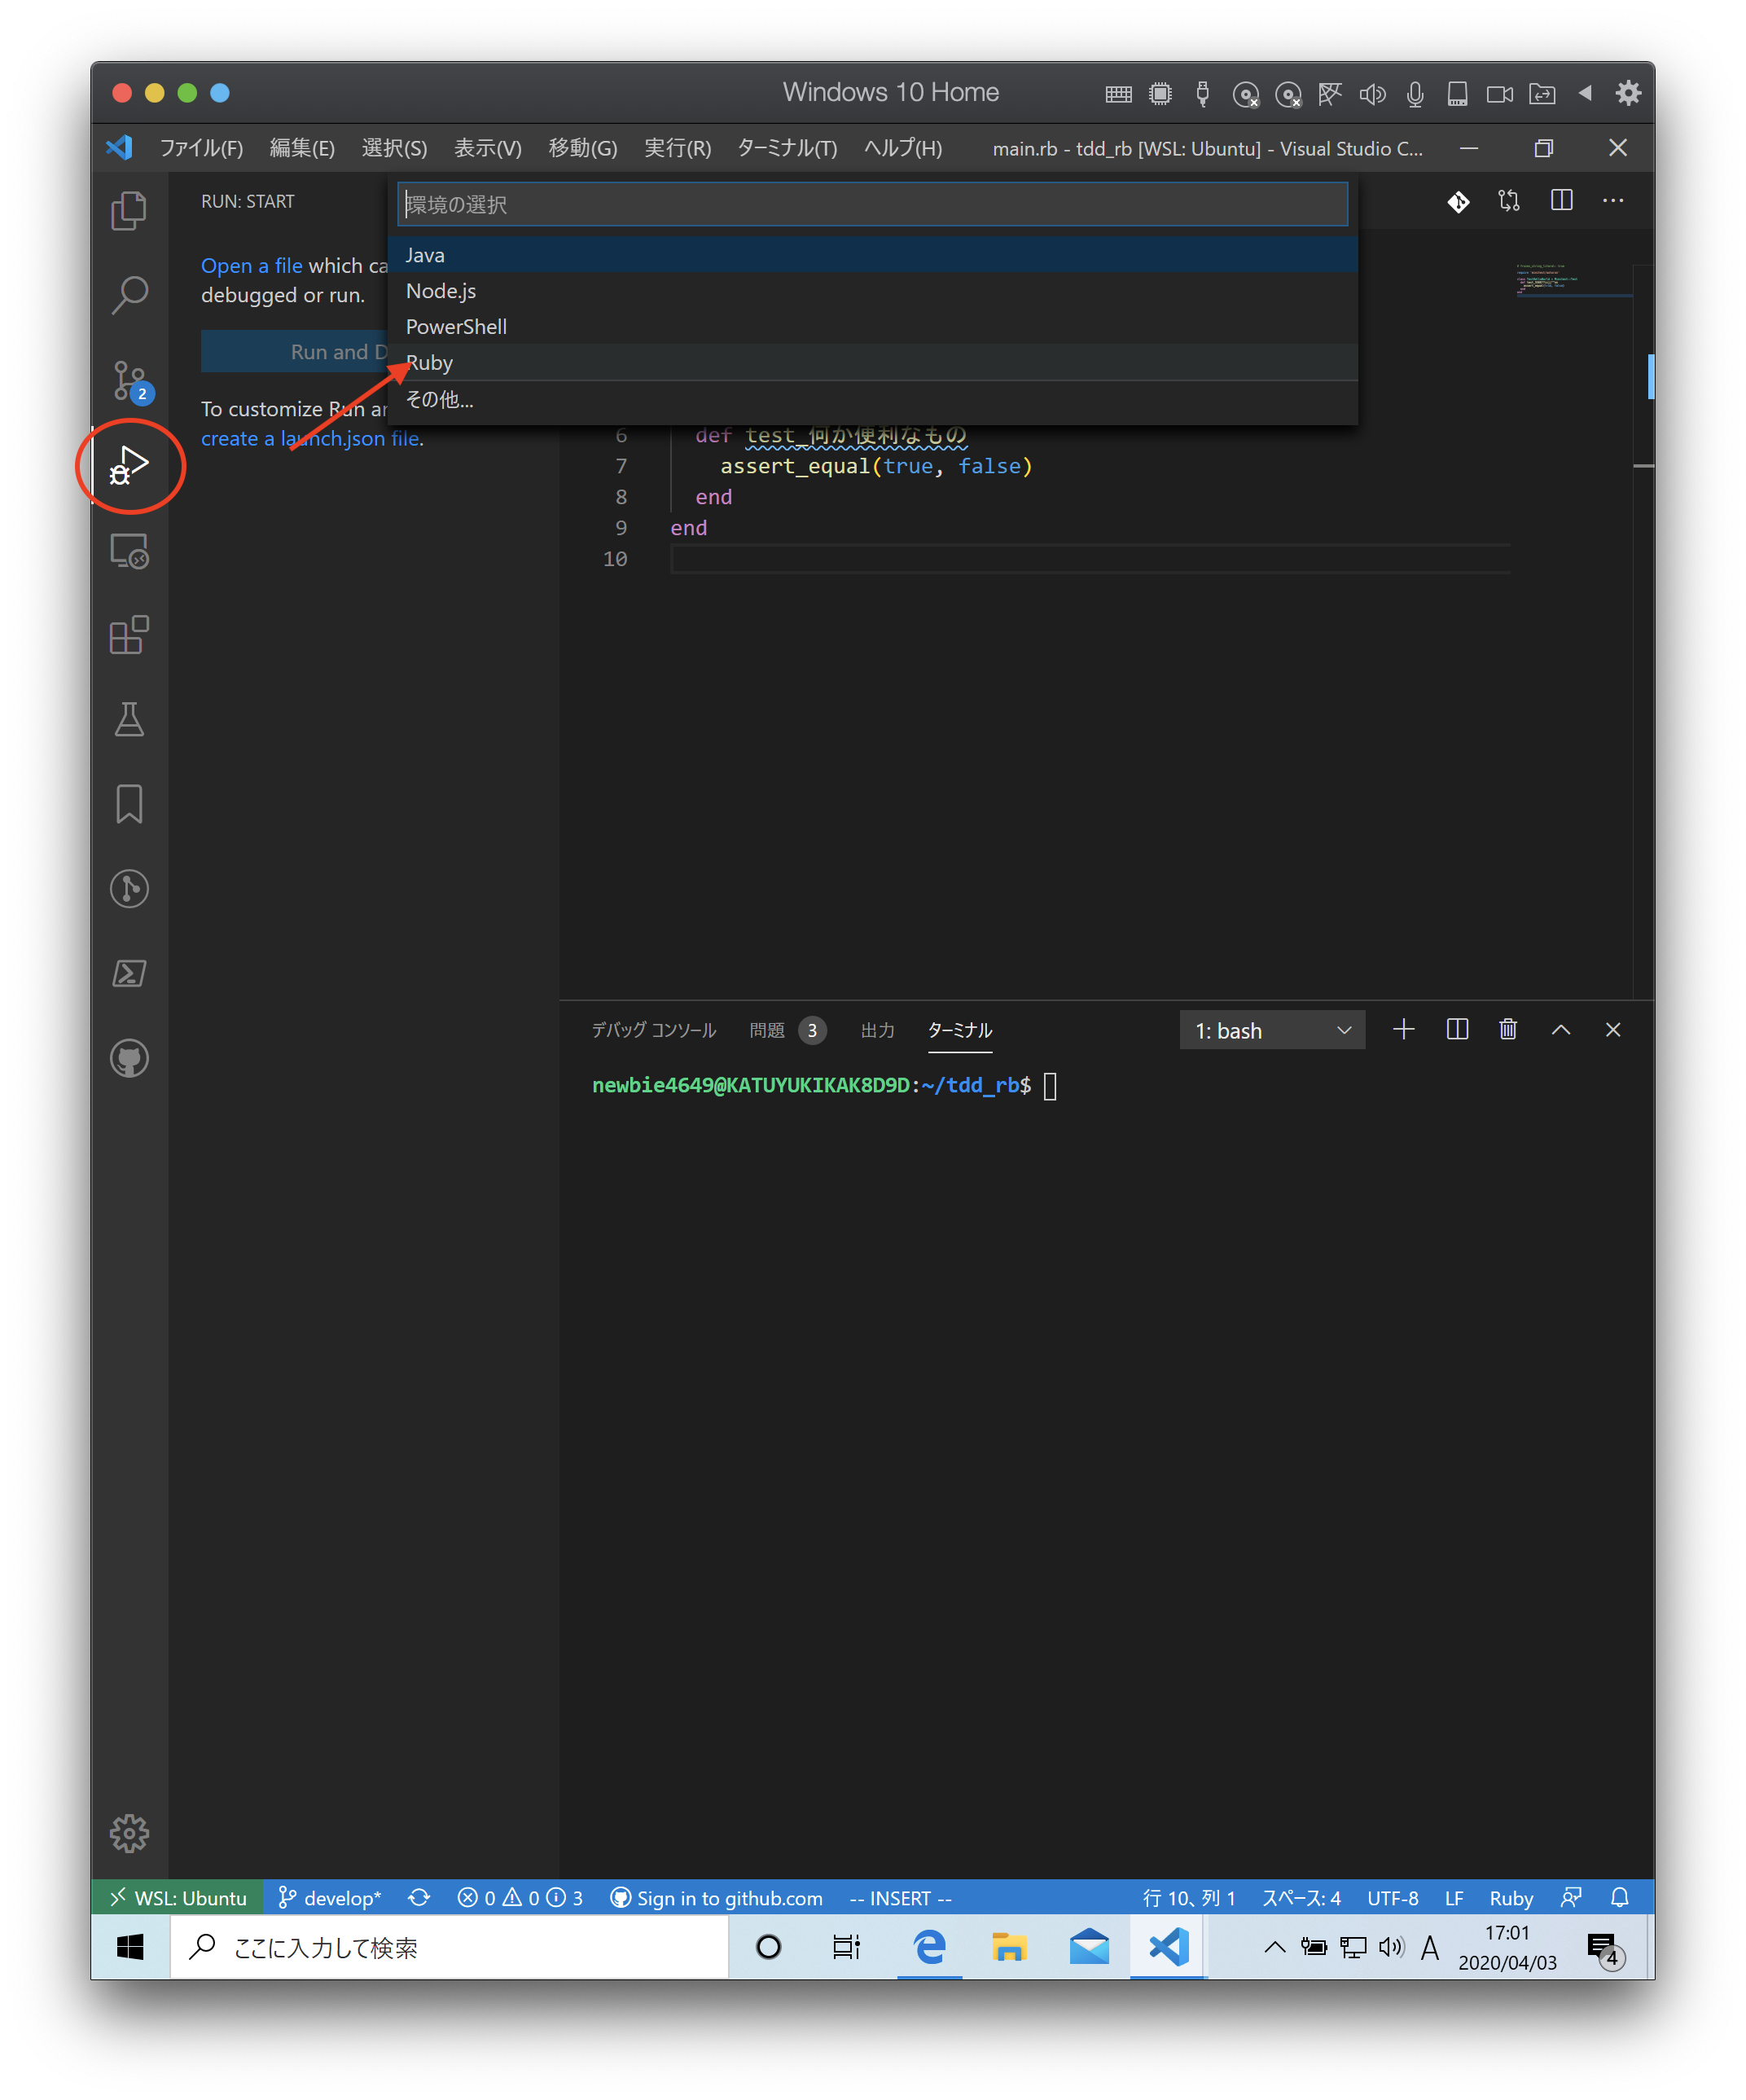Open the 1: bash terminal dropdown
This screenshot has height=2100, width=1746.
(1272, 1030)
